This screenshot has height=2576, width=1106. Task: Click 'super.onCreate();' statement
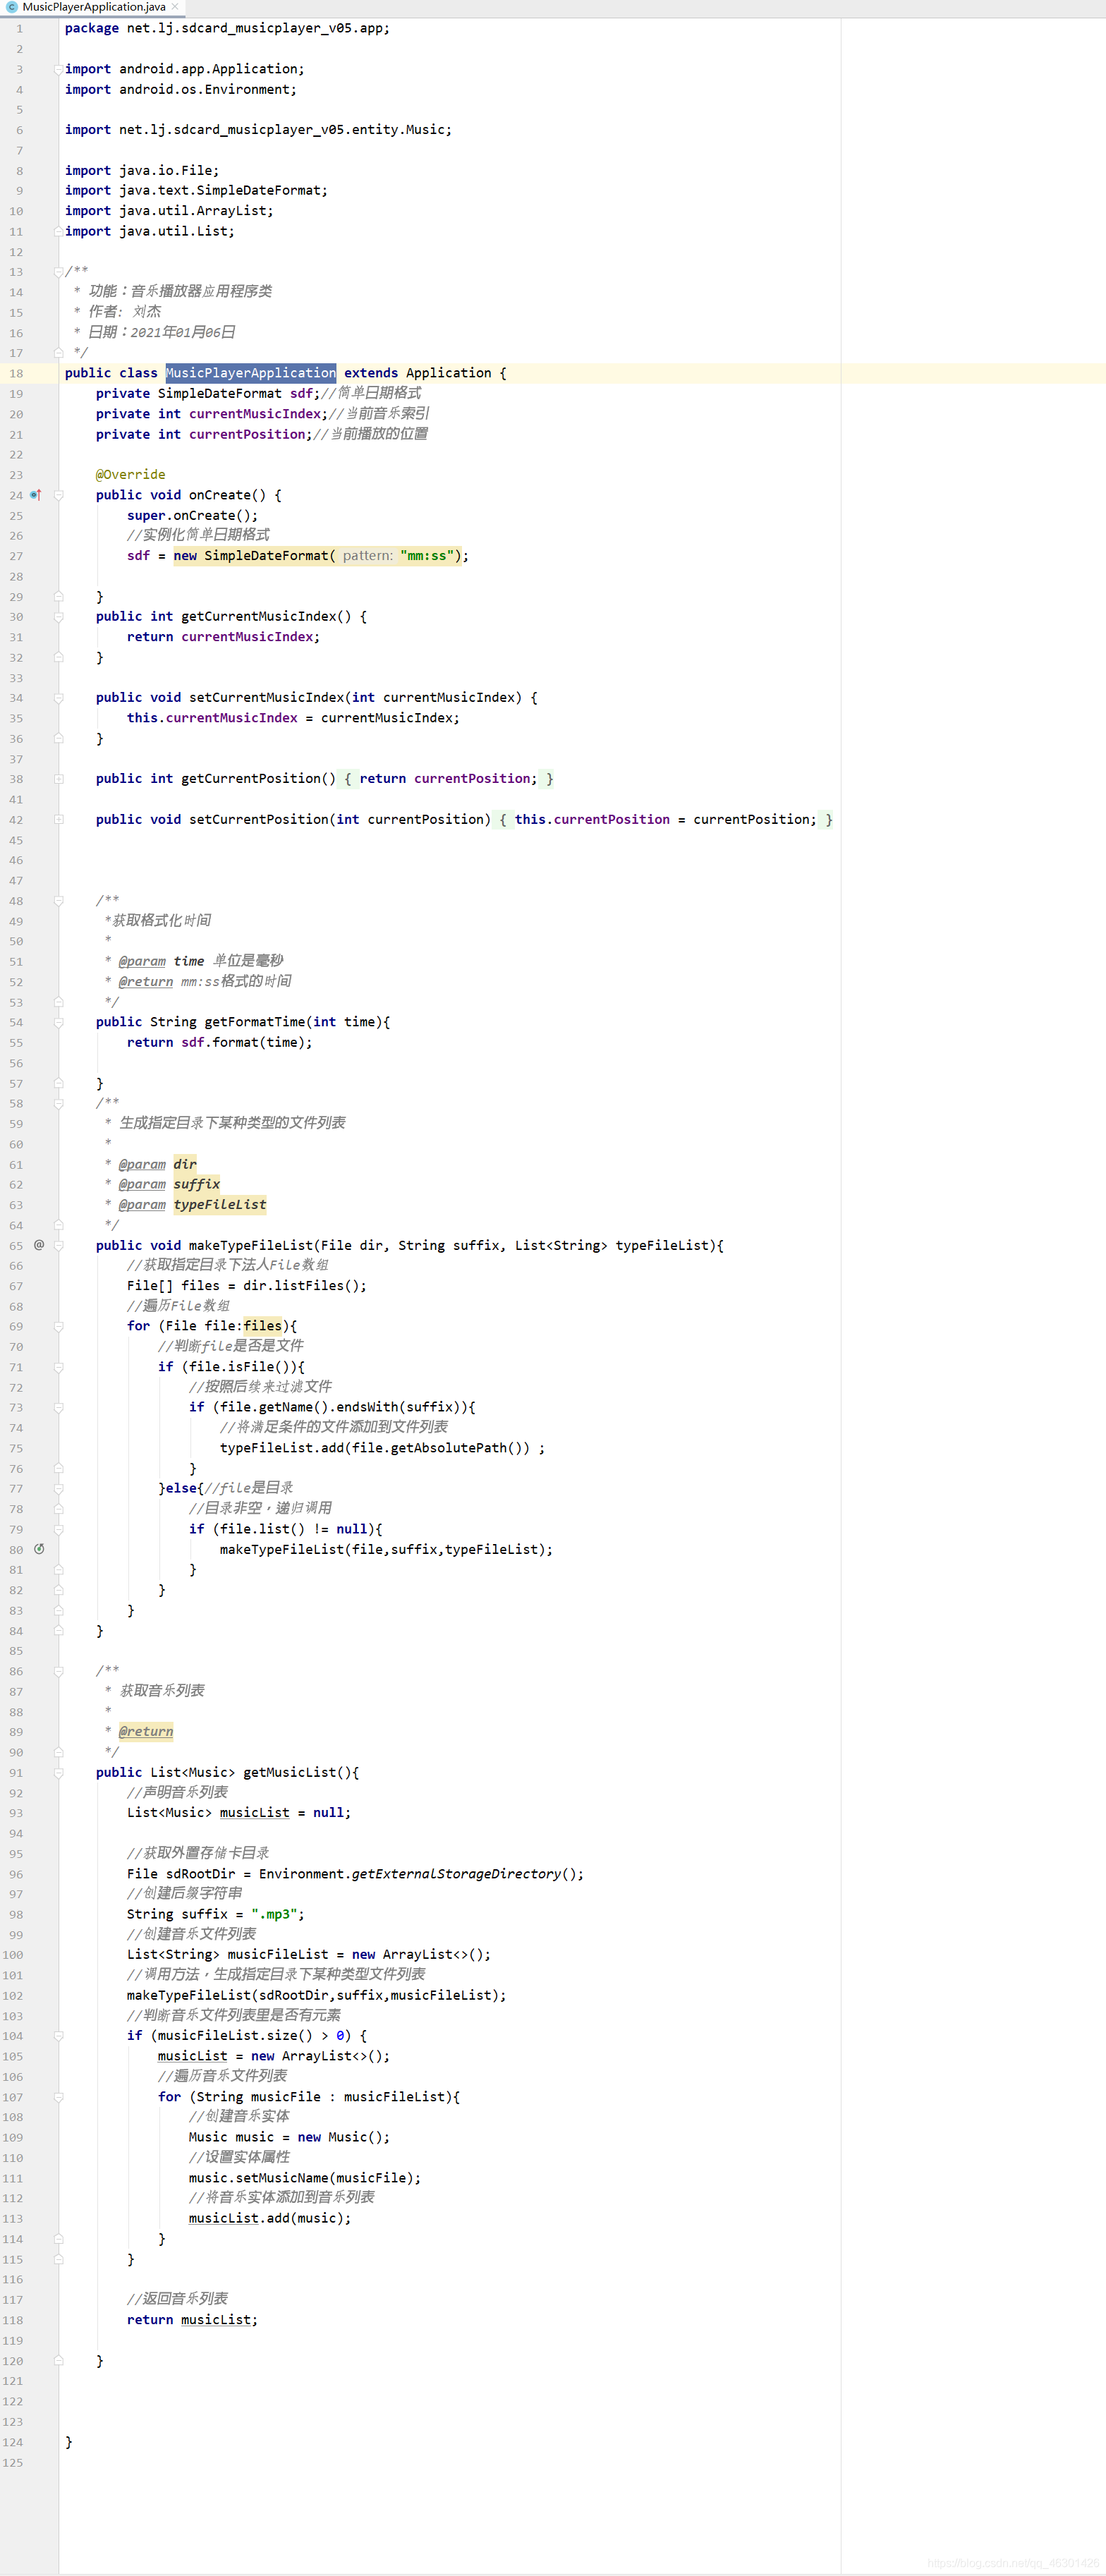point(192,516)
